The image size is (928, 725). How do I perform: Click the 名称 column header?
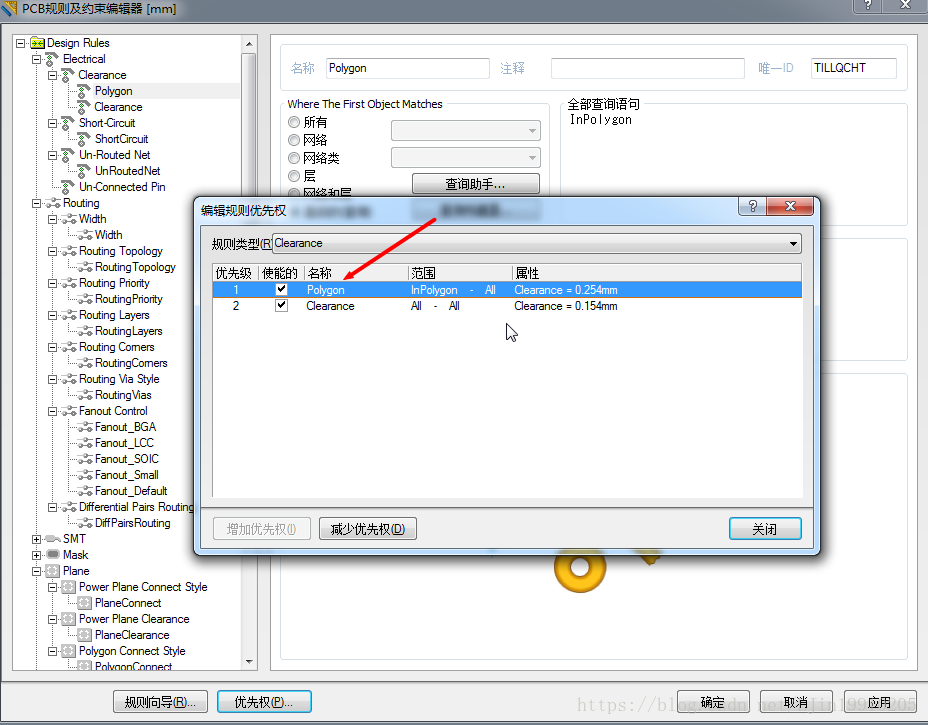(x=356, y=273)
